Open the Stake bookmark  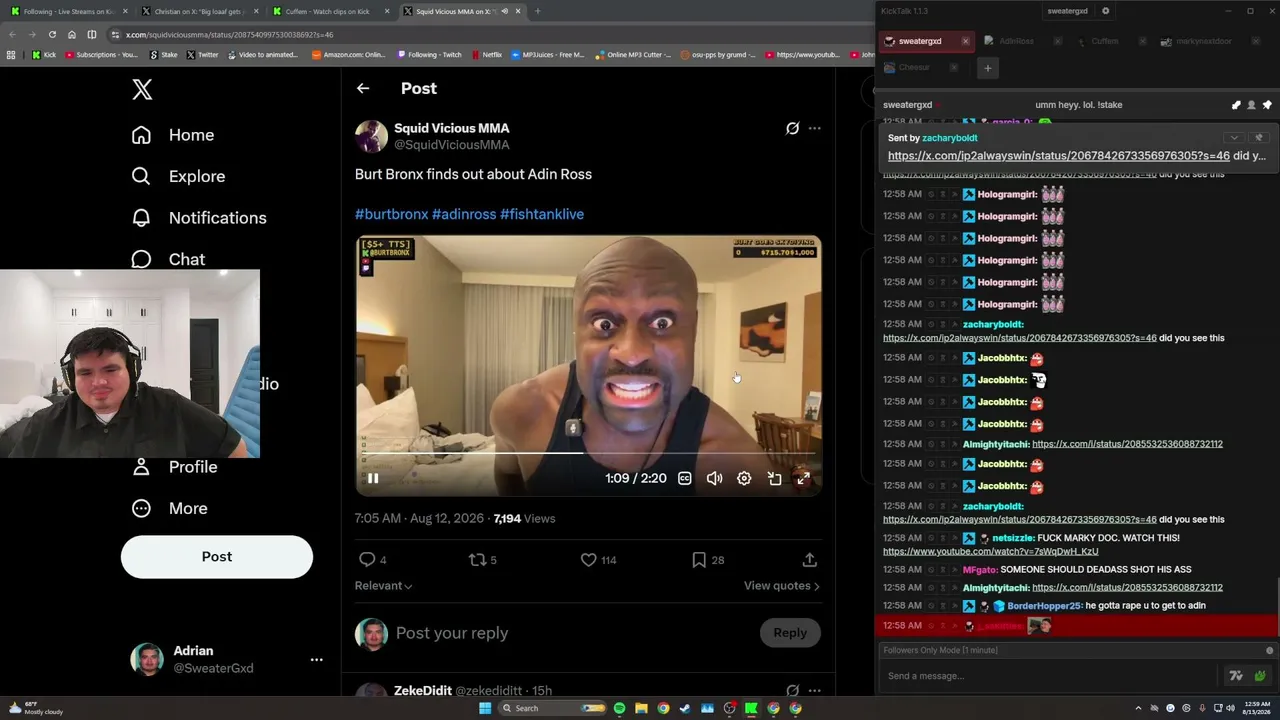pos(164,55)
